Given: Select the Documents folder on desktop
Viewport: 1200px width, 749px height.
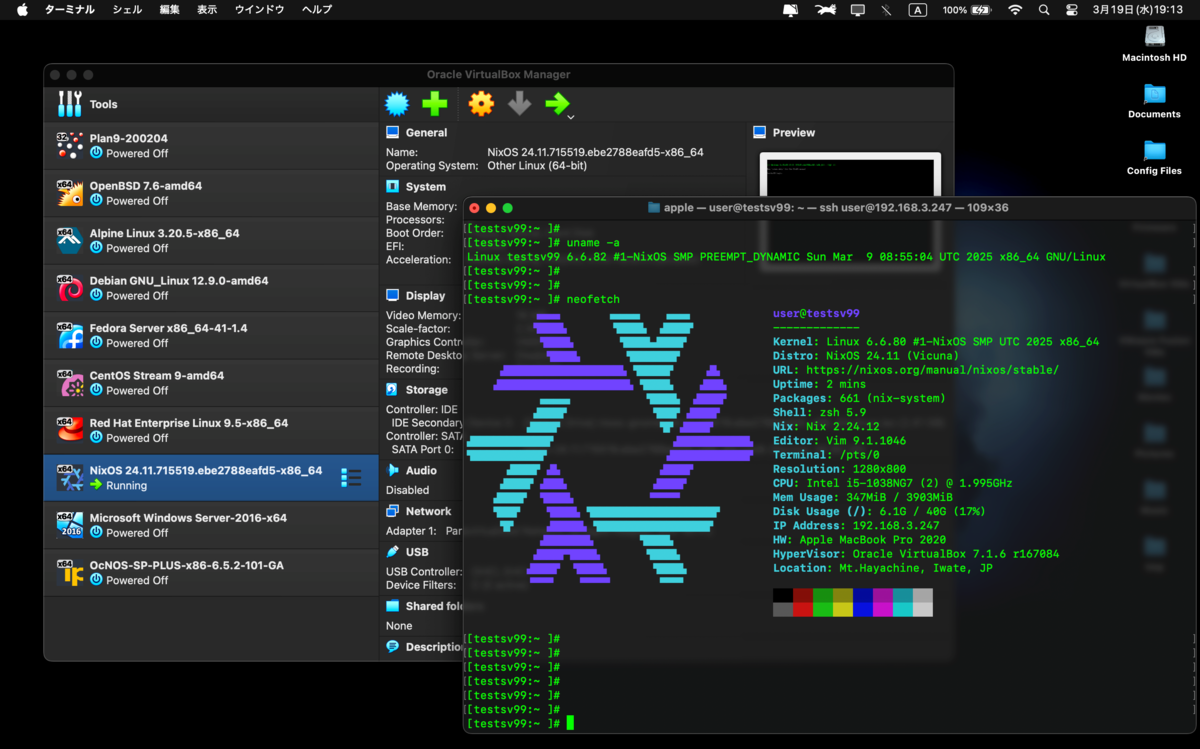Looking at the screenshot, I should click(1154, 100).
